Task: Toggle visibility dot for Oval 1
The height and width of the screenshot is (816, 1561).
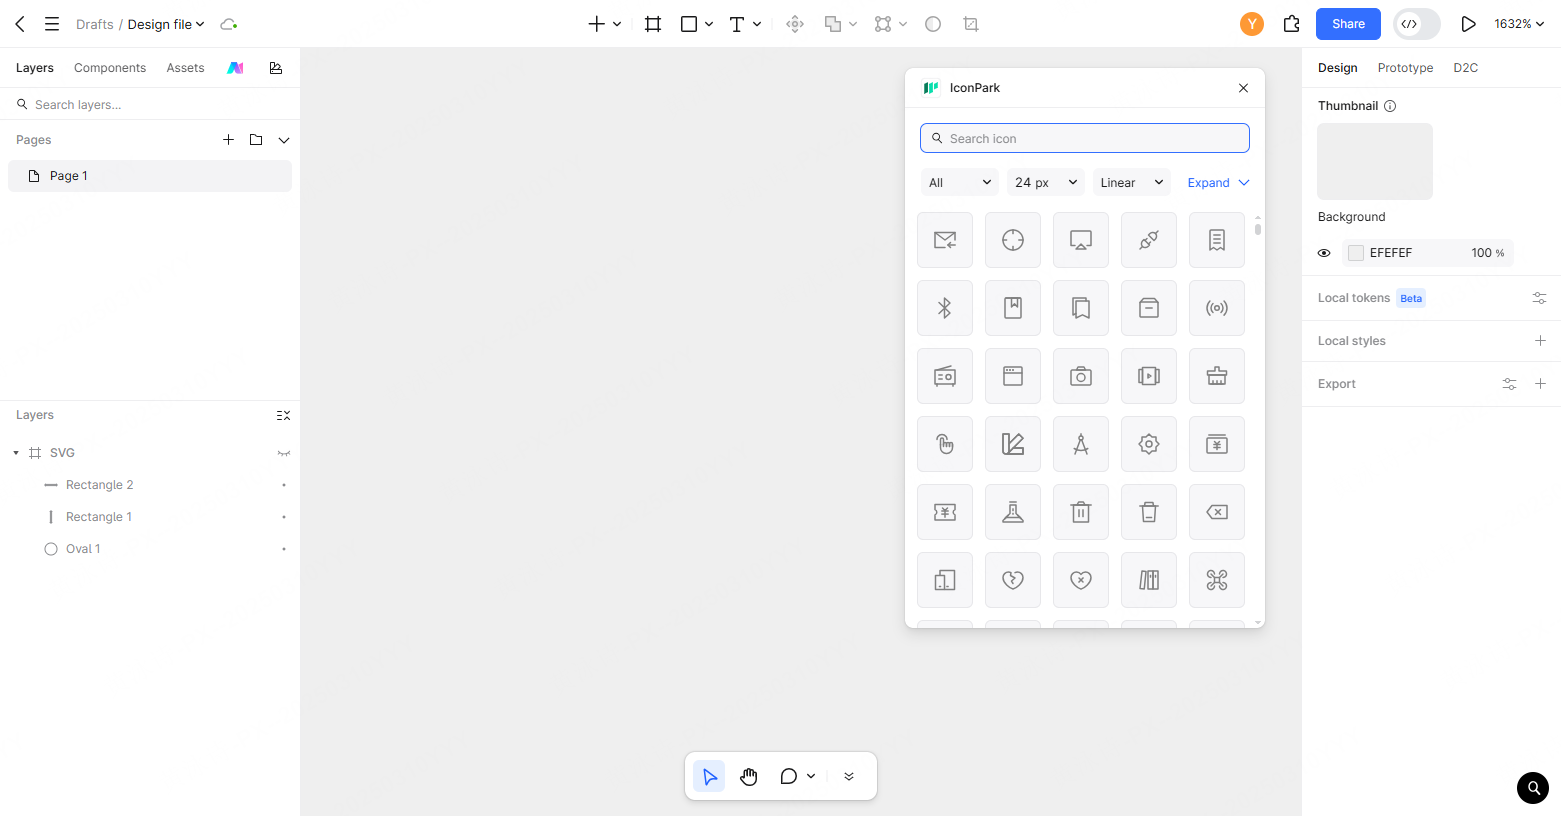Action: [284, 549]
